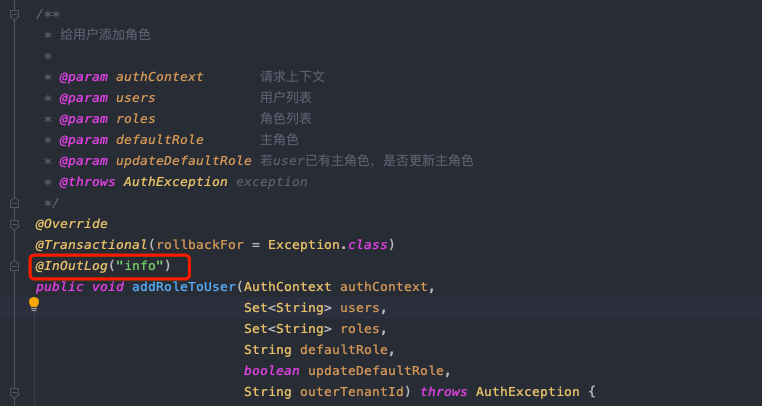This screenshot has width=762, height=406.
Task: Click the @InOutLog annotation
Action: [x=71, y=266]
